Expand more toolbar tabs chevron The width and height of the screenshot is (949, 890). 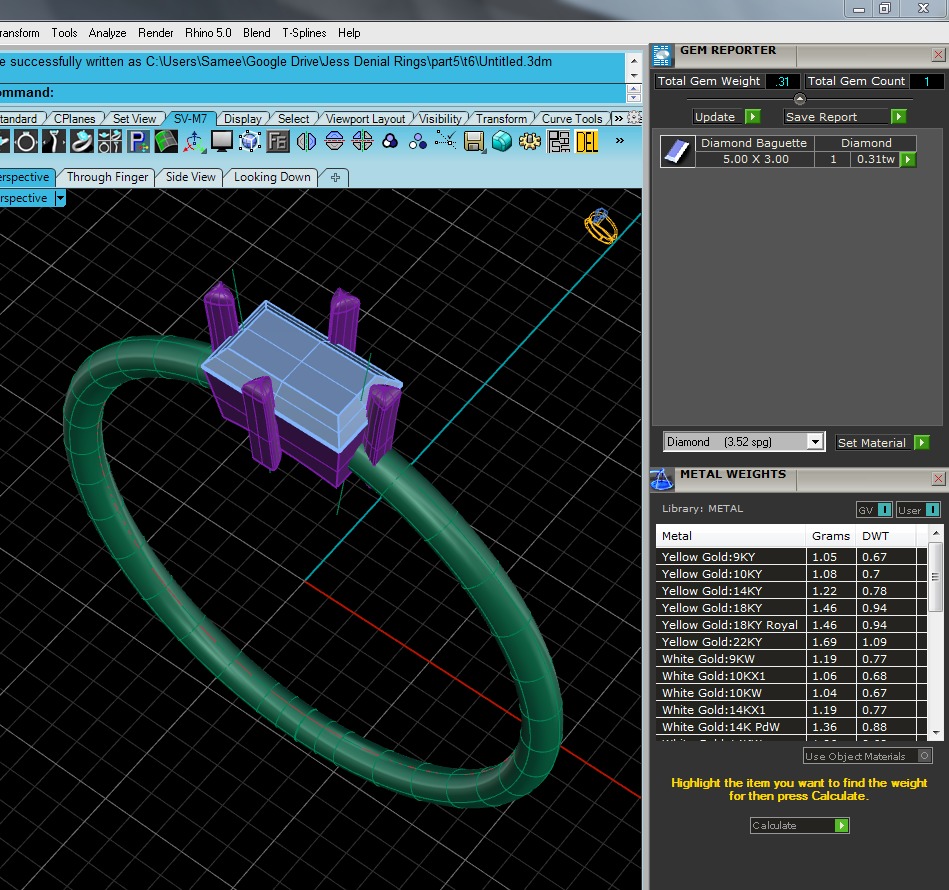619,119
